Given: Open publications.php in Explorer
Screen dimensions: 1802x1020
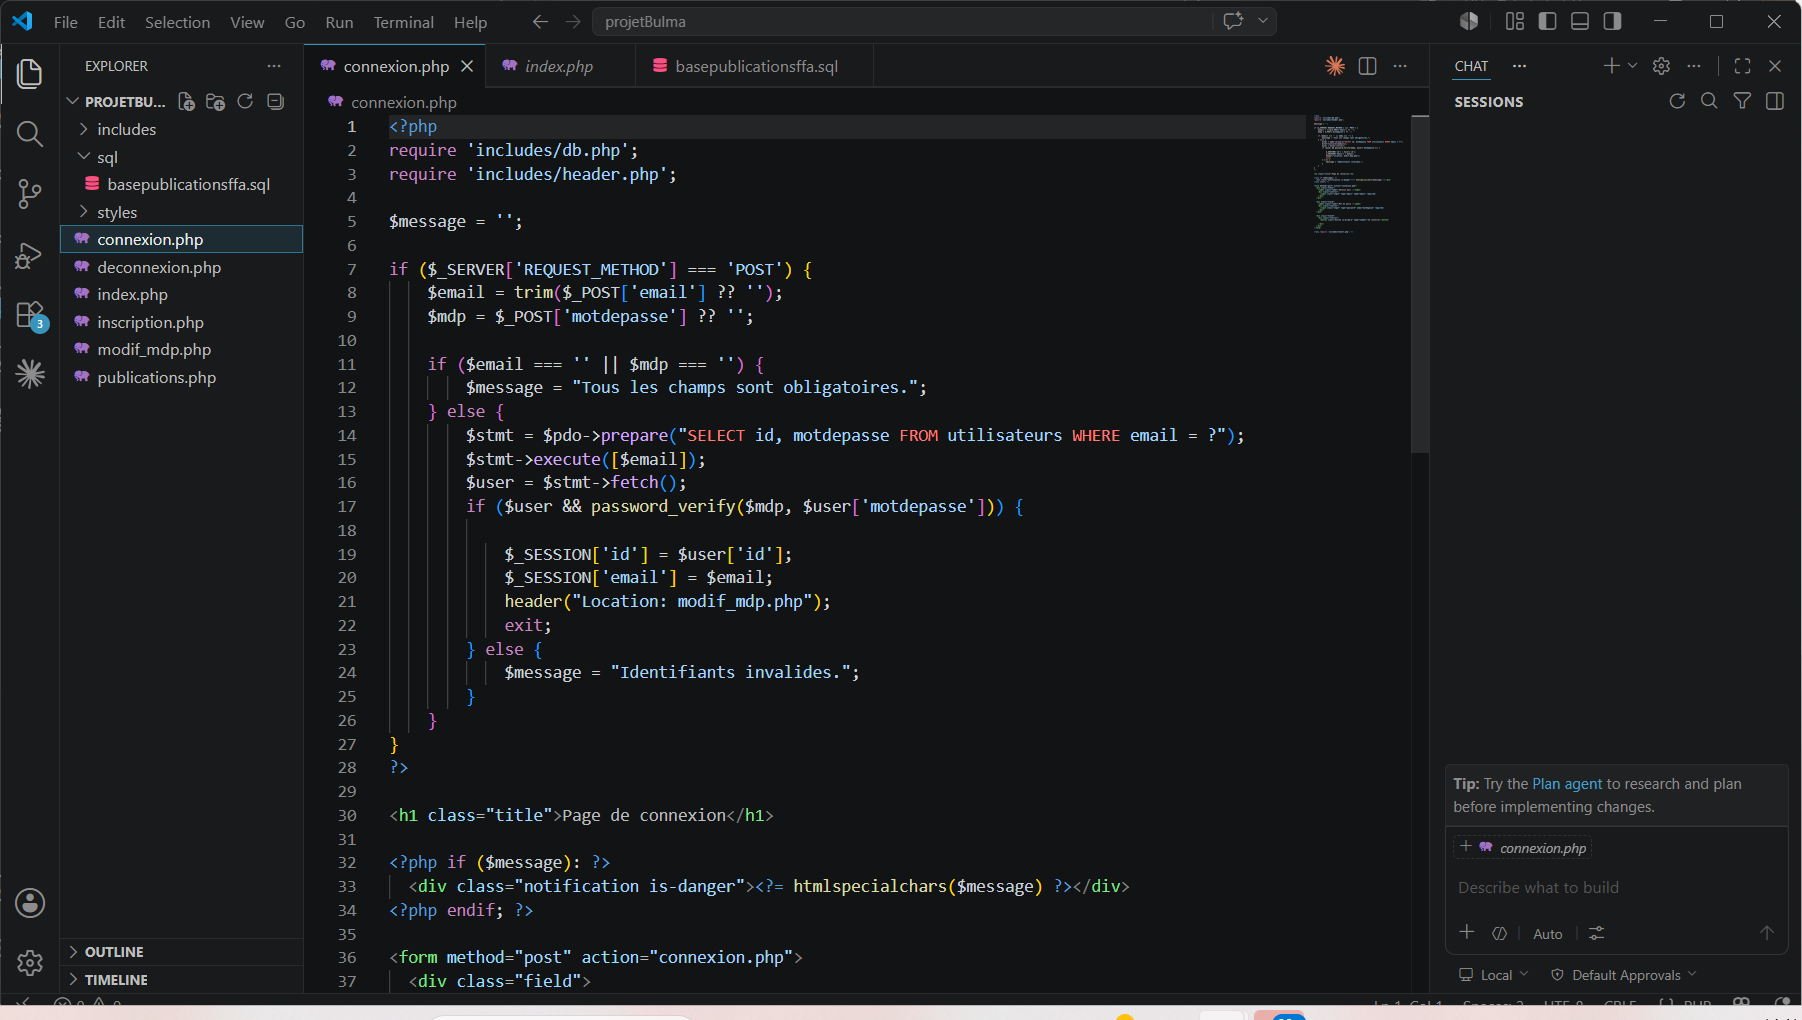Looking at the screenshot, I should click(156, 377).
